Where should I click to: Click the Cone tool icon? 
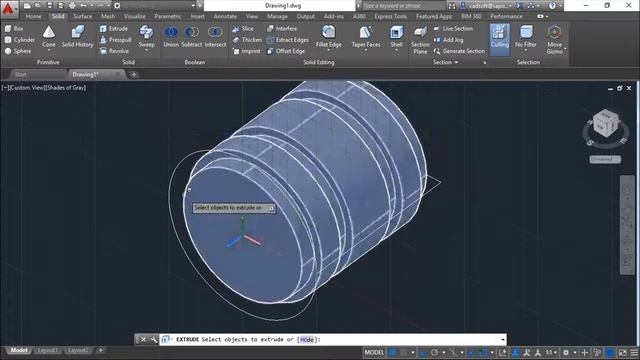pos(49,32)
